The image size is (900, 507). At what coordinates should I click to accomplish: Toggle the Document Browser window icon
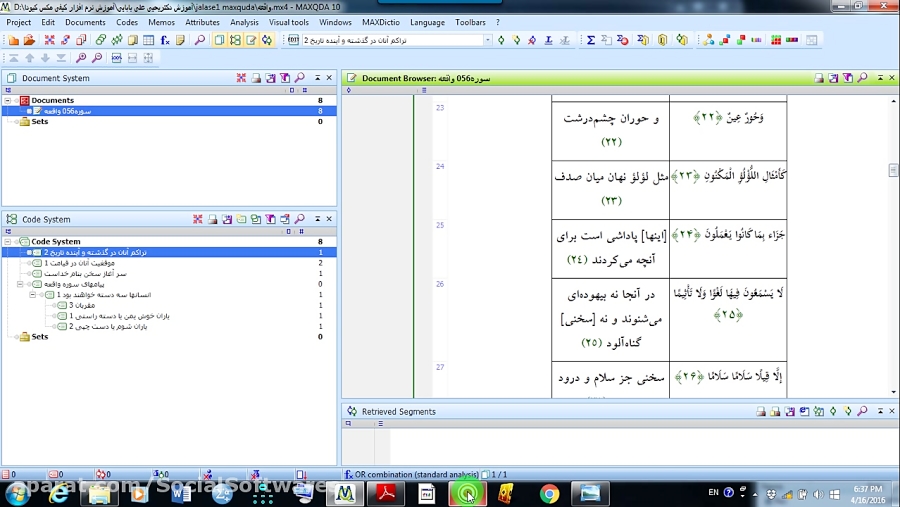click(251, 40)
